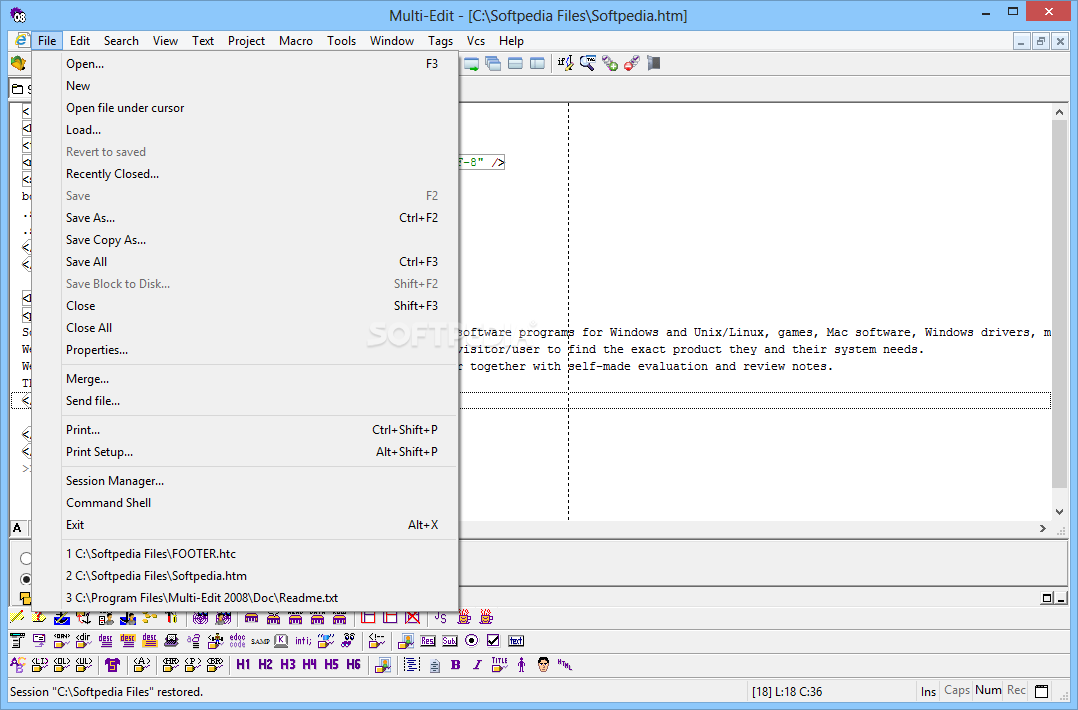Insert <UL> unordered list tag
The width and height of the screenshot is (1078, 710).
[x=84, y=665]
